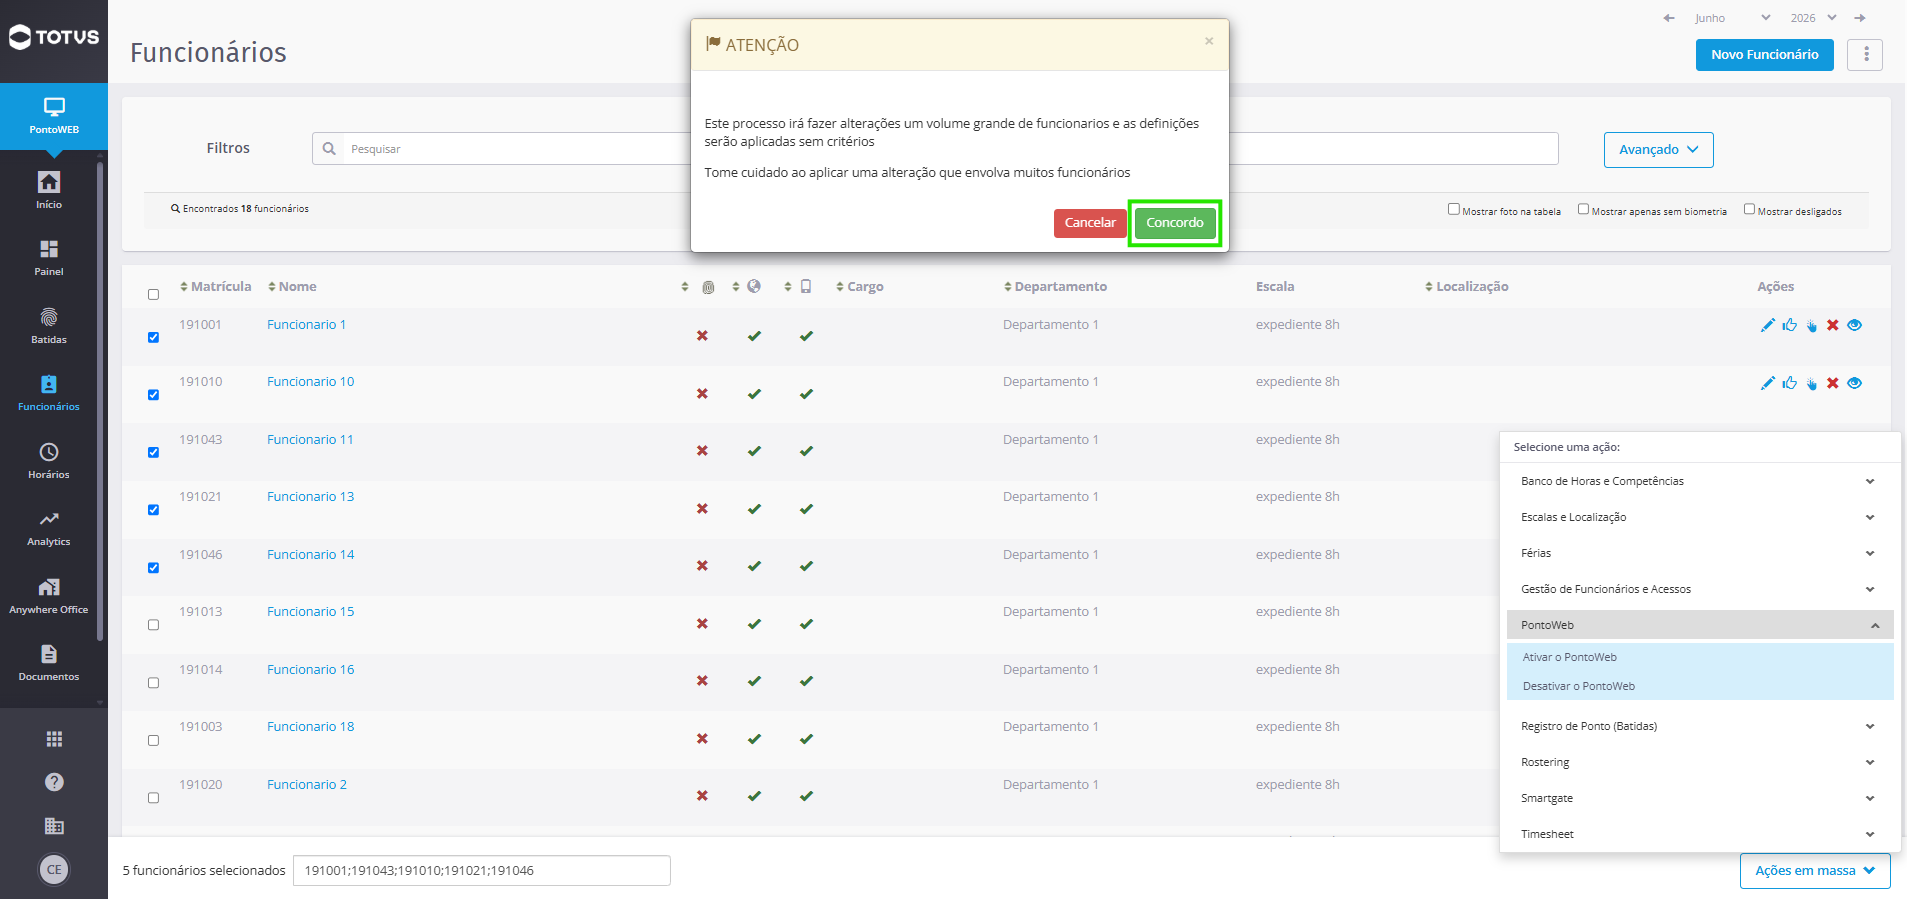1907x899 pixels.
Task: Open the CE user avatar
Action: (54, 869)
